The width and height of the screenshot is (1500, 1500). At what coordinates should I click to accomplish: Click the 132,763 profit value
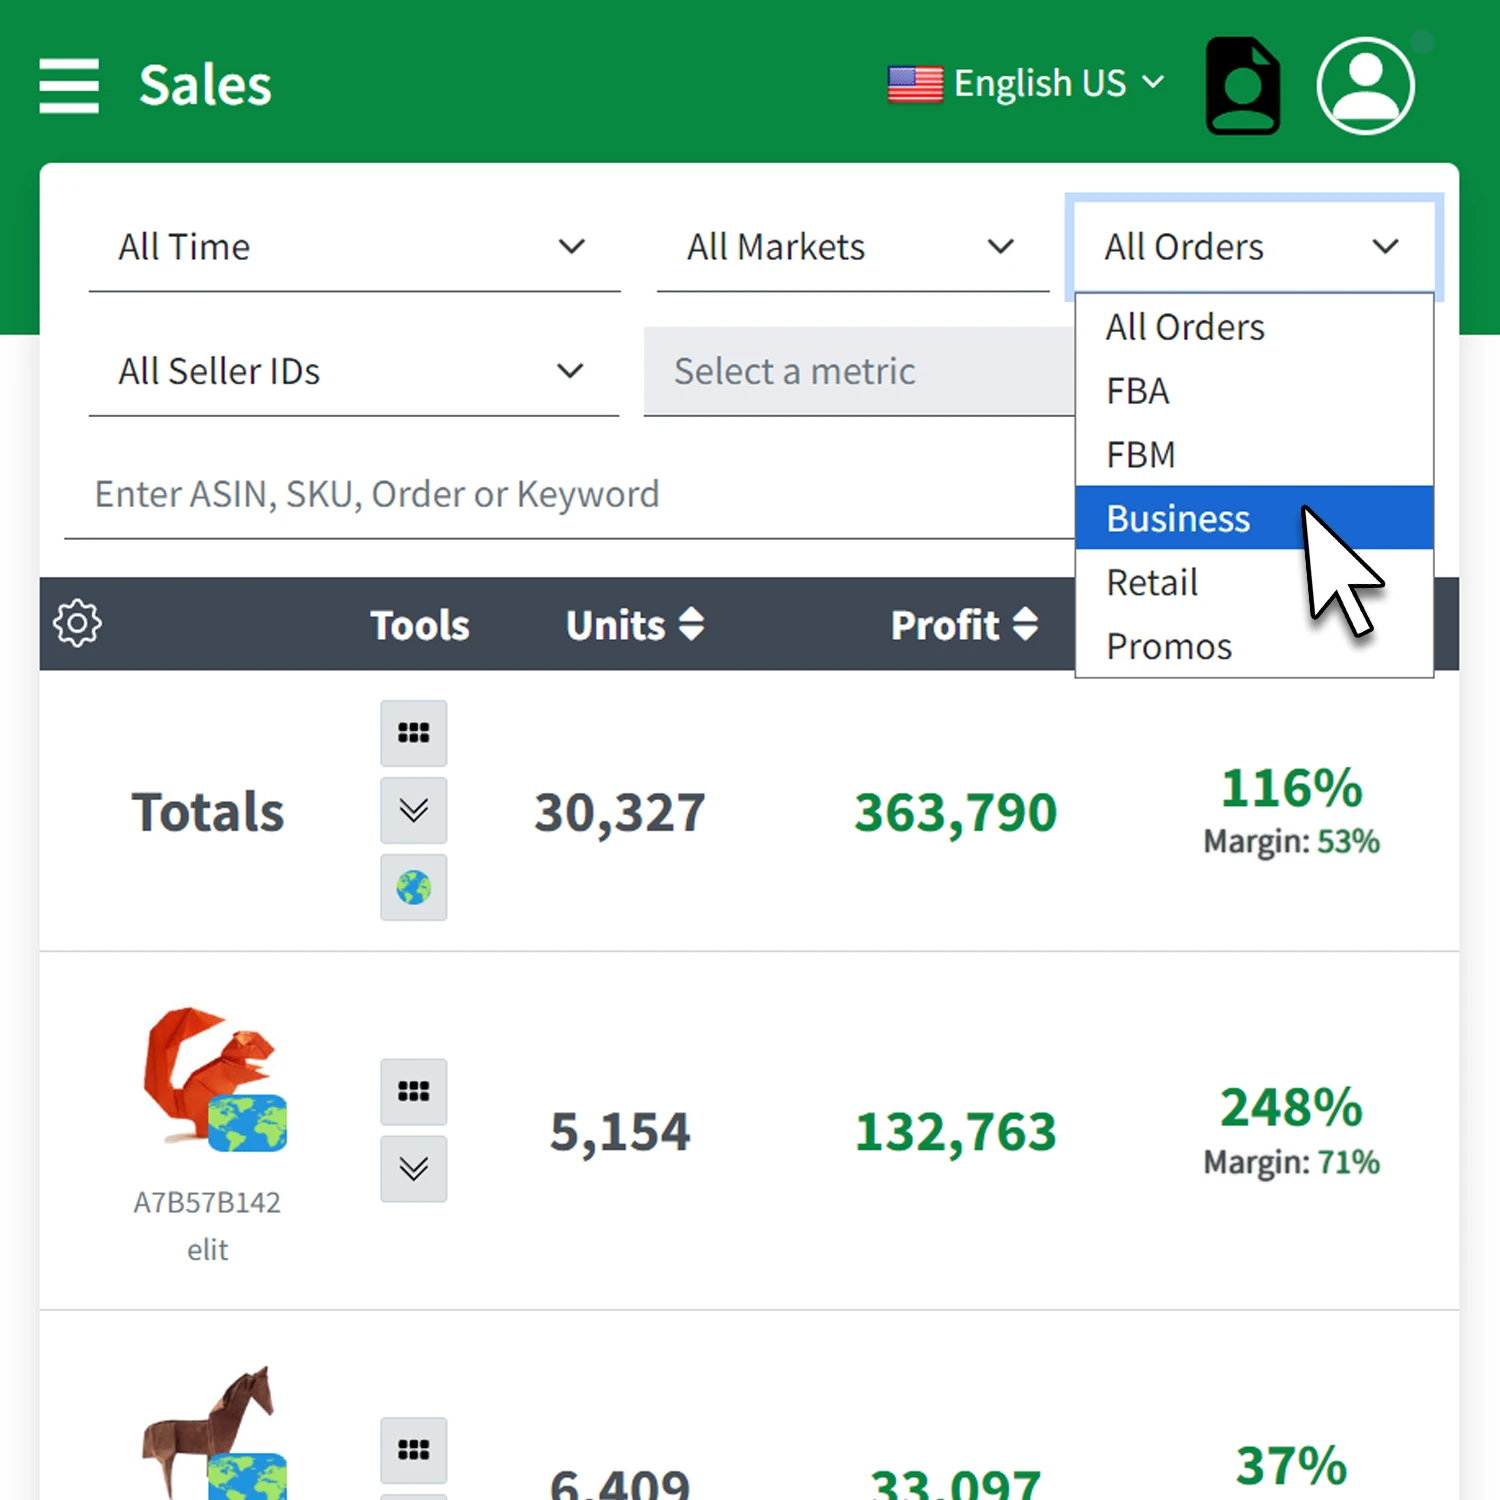coord(956,1132)
